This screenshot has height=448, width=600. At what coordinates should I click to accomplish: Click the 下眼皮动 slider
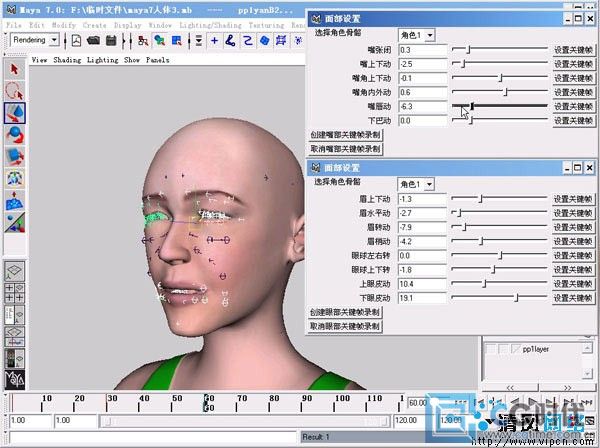point(499,297)
